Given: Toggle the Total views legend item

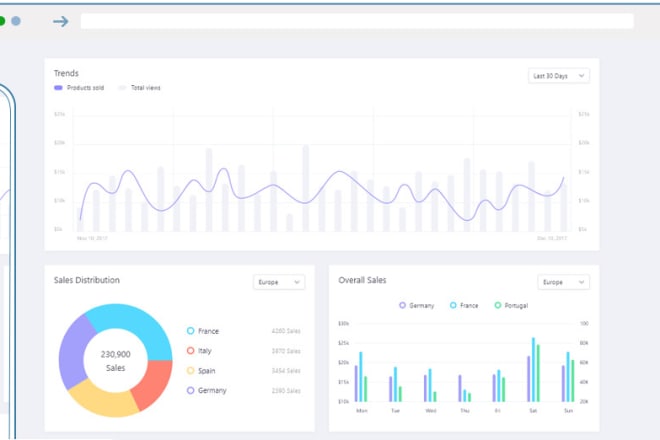Looking at the screenshot, I should (x=139, y=88).
